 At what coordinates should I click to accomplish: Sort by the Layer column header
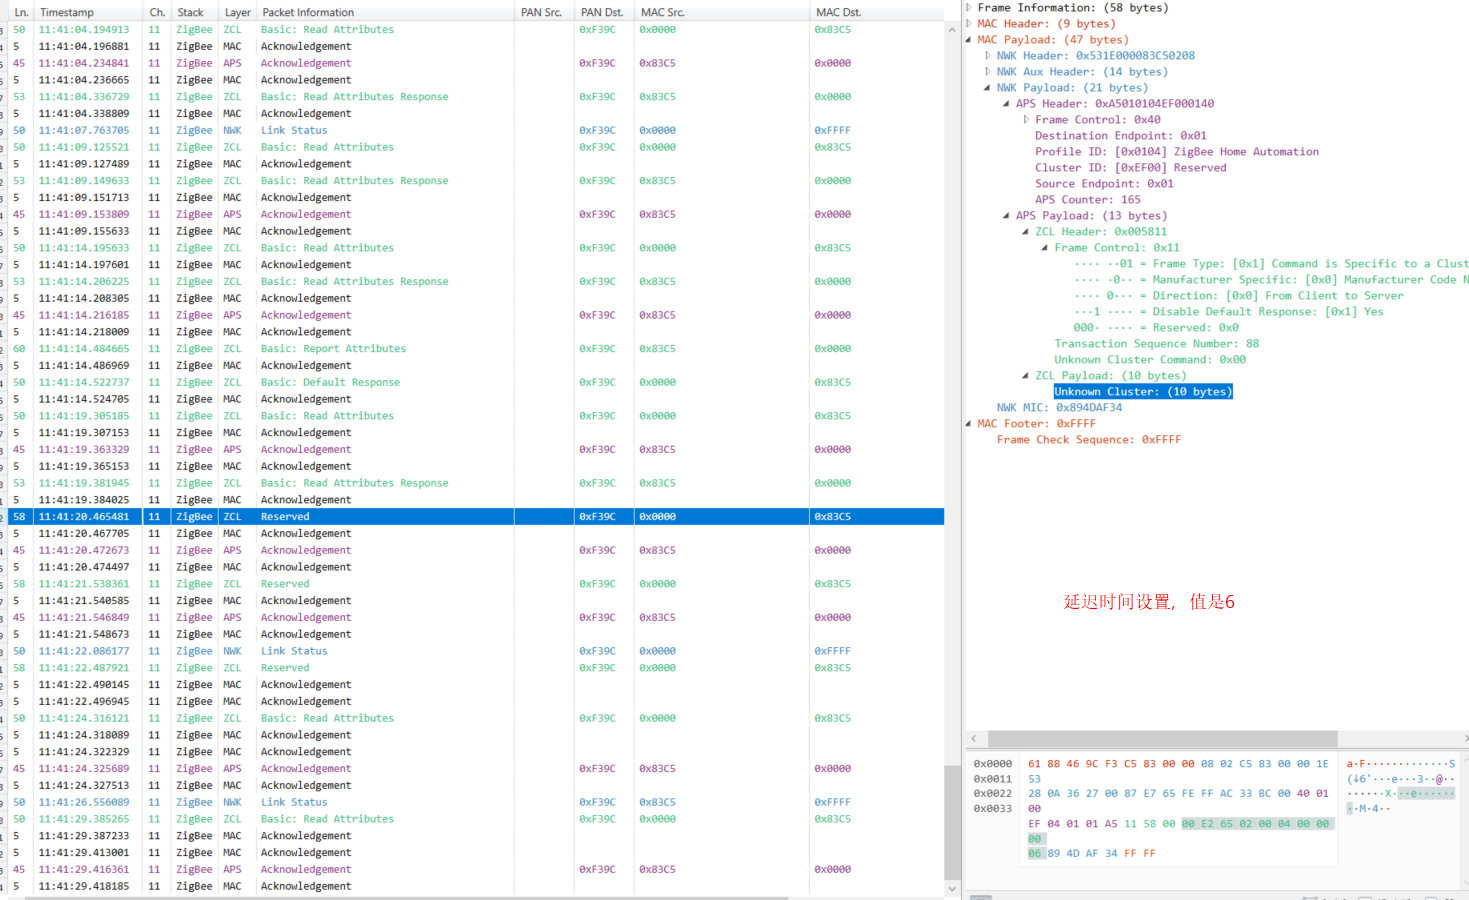(x=238, y=12)
